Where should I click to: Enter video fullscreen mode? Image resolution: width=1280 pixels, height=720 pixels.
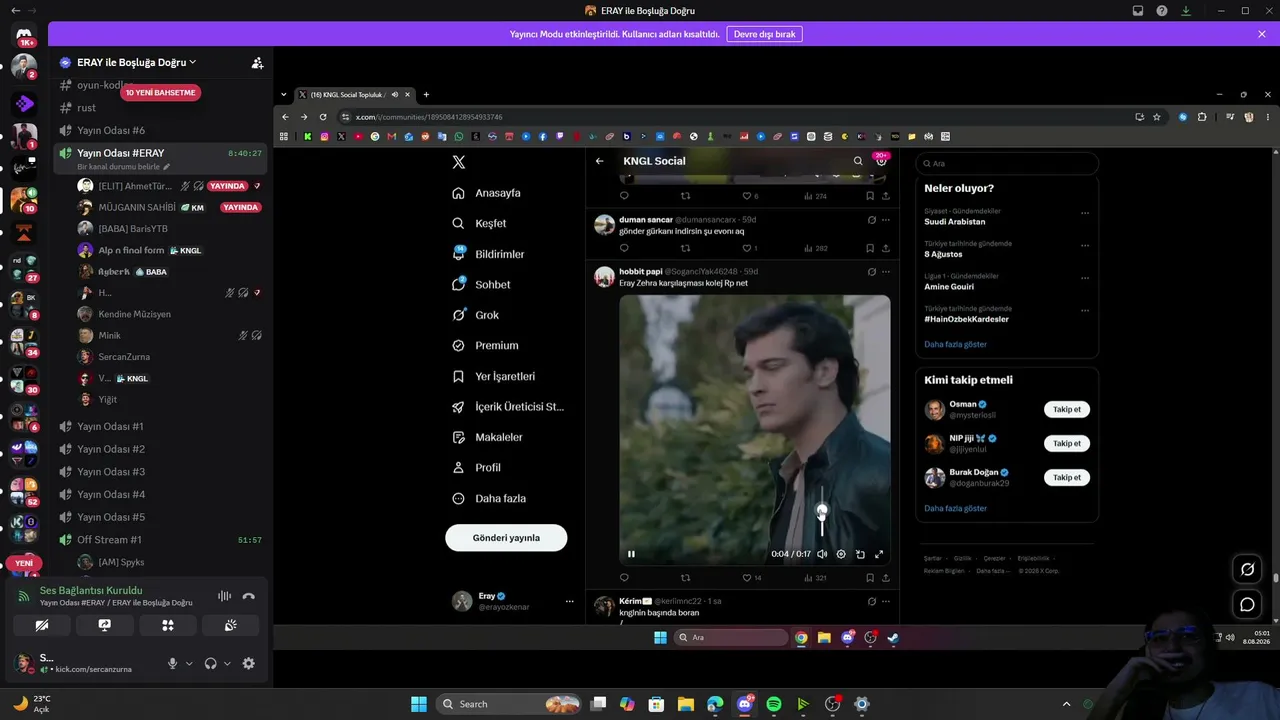tap(879, 554)
